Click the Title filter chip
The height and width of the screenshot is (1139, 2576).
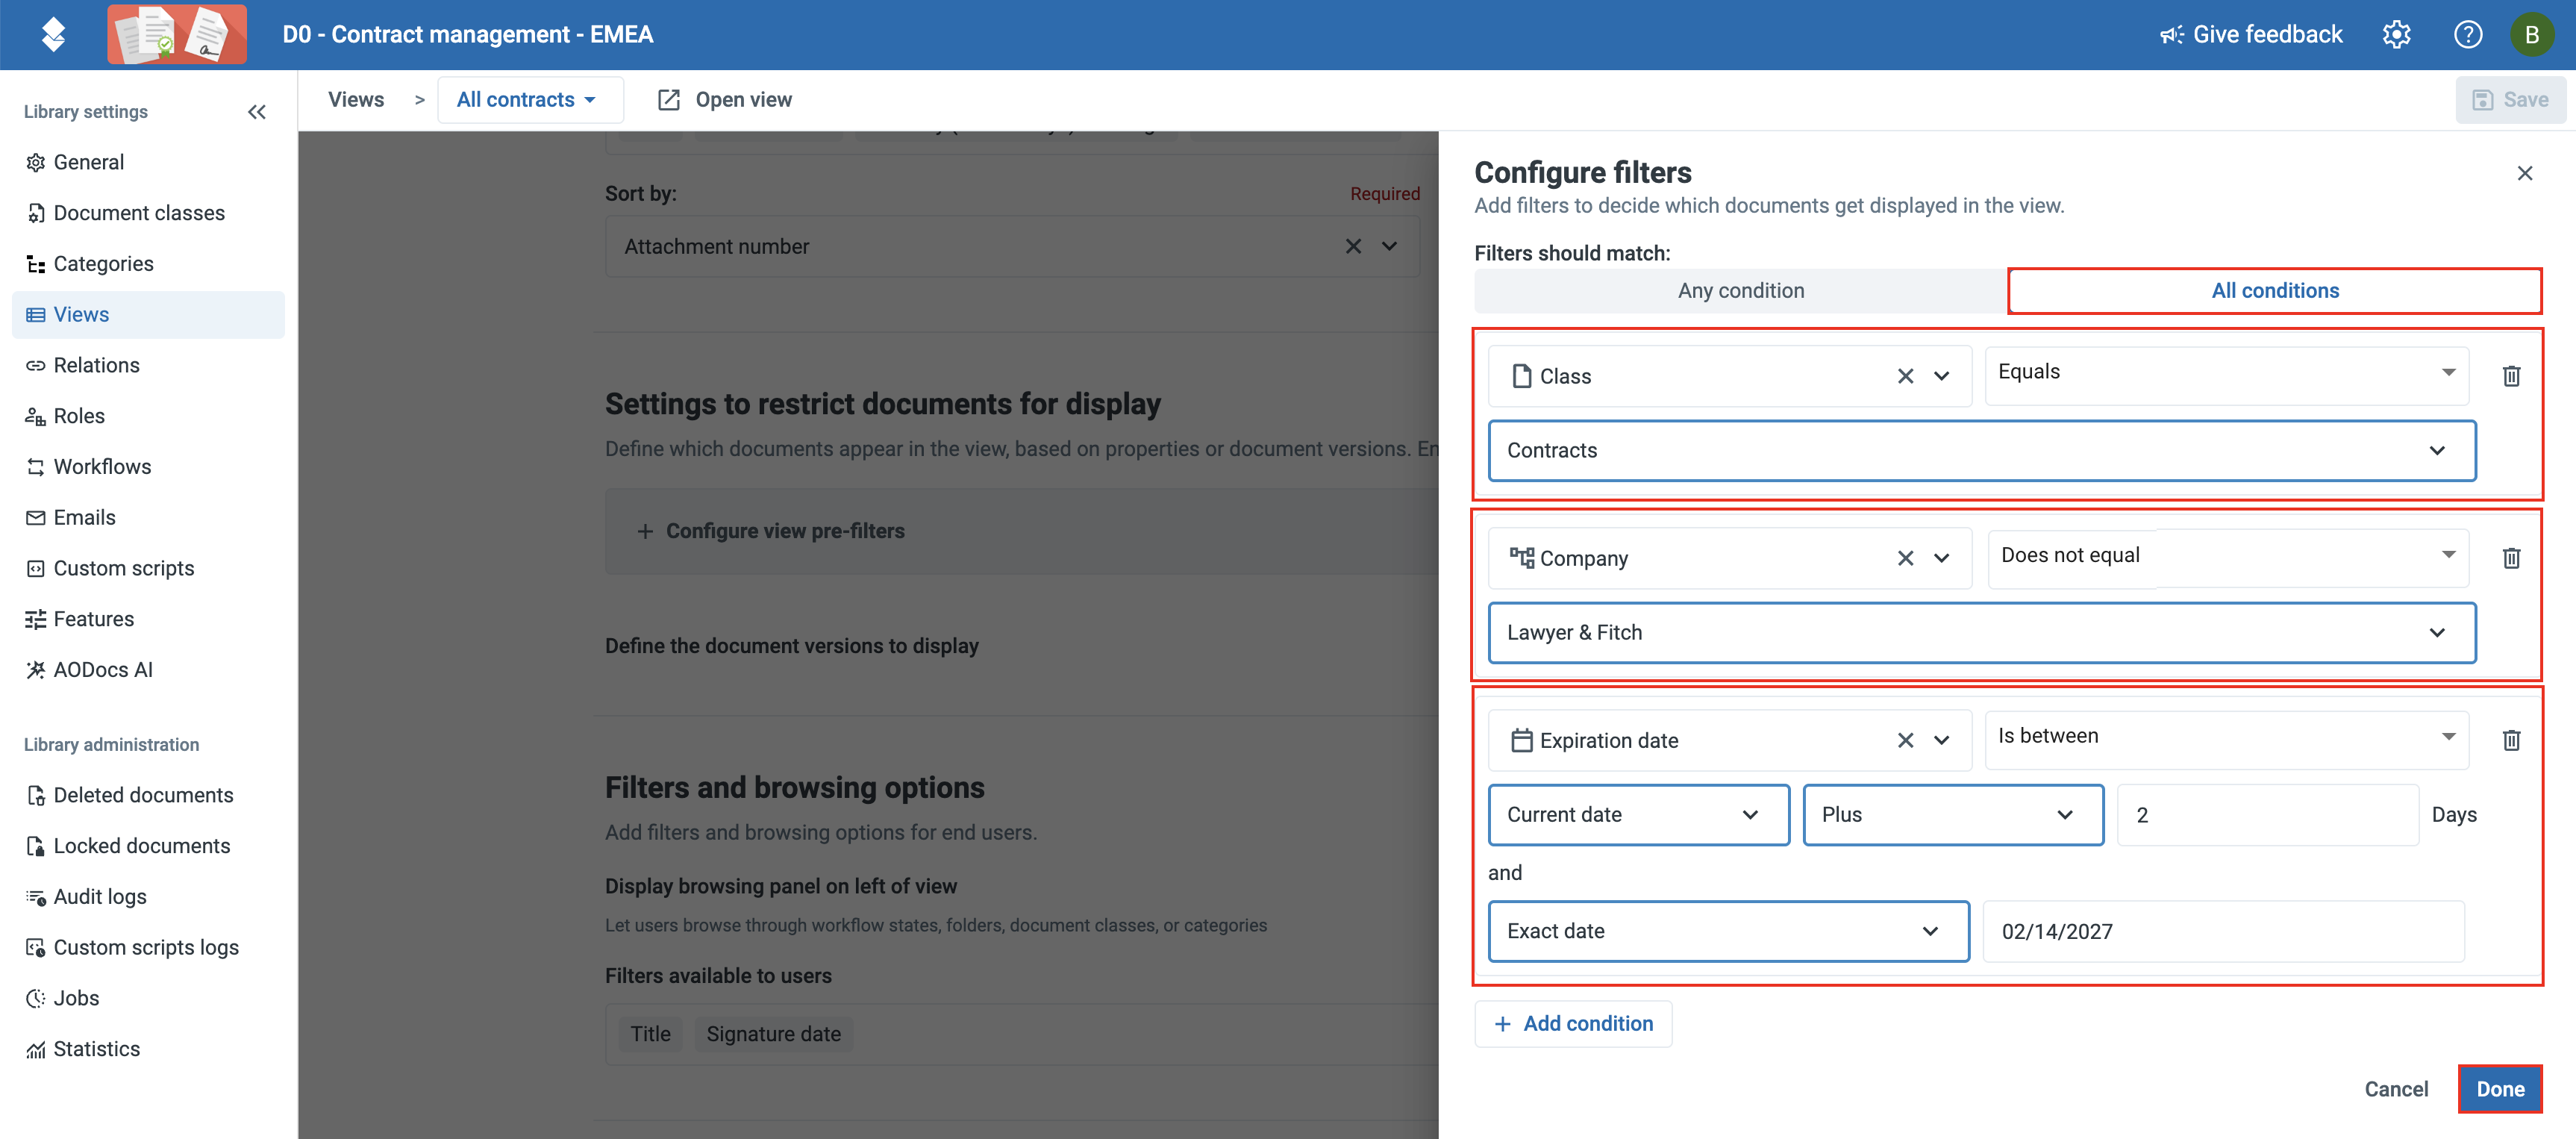650,1034
